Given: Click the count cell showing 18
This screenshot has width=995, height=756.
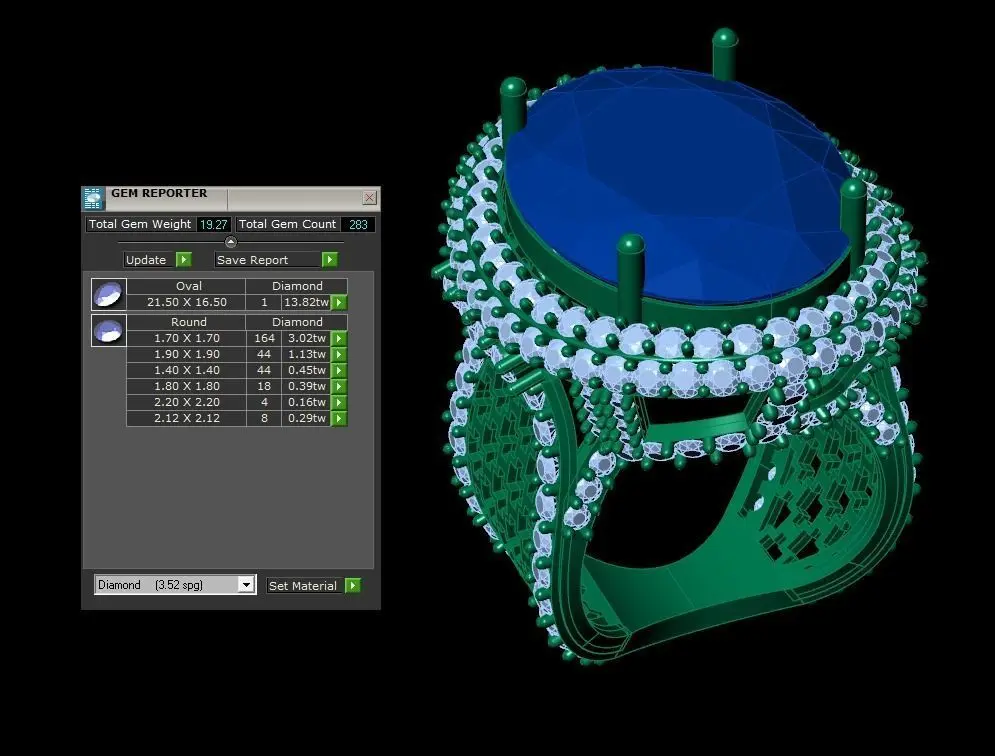Looking at the screenshot, I should click(264, 386).
